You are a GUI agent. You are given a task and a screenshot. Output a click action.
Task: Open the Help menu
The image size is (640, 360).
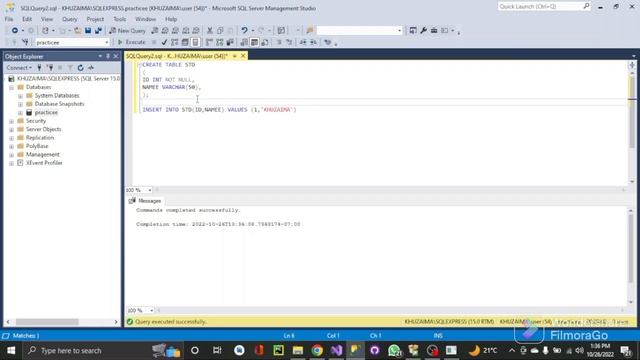[x=171, y=19]
